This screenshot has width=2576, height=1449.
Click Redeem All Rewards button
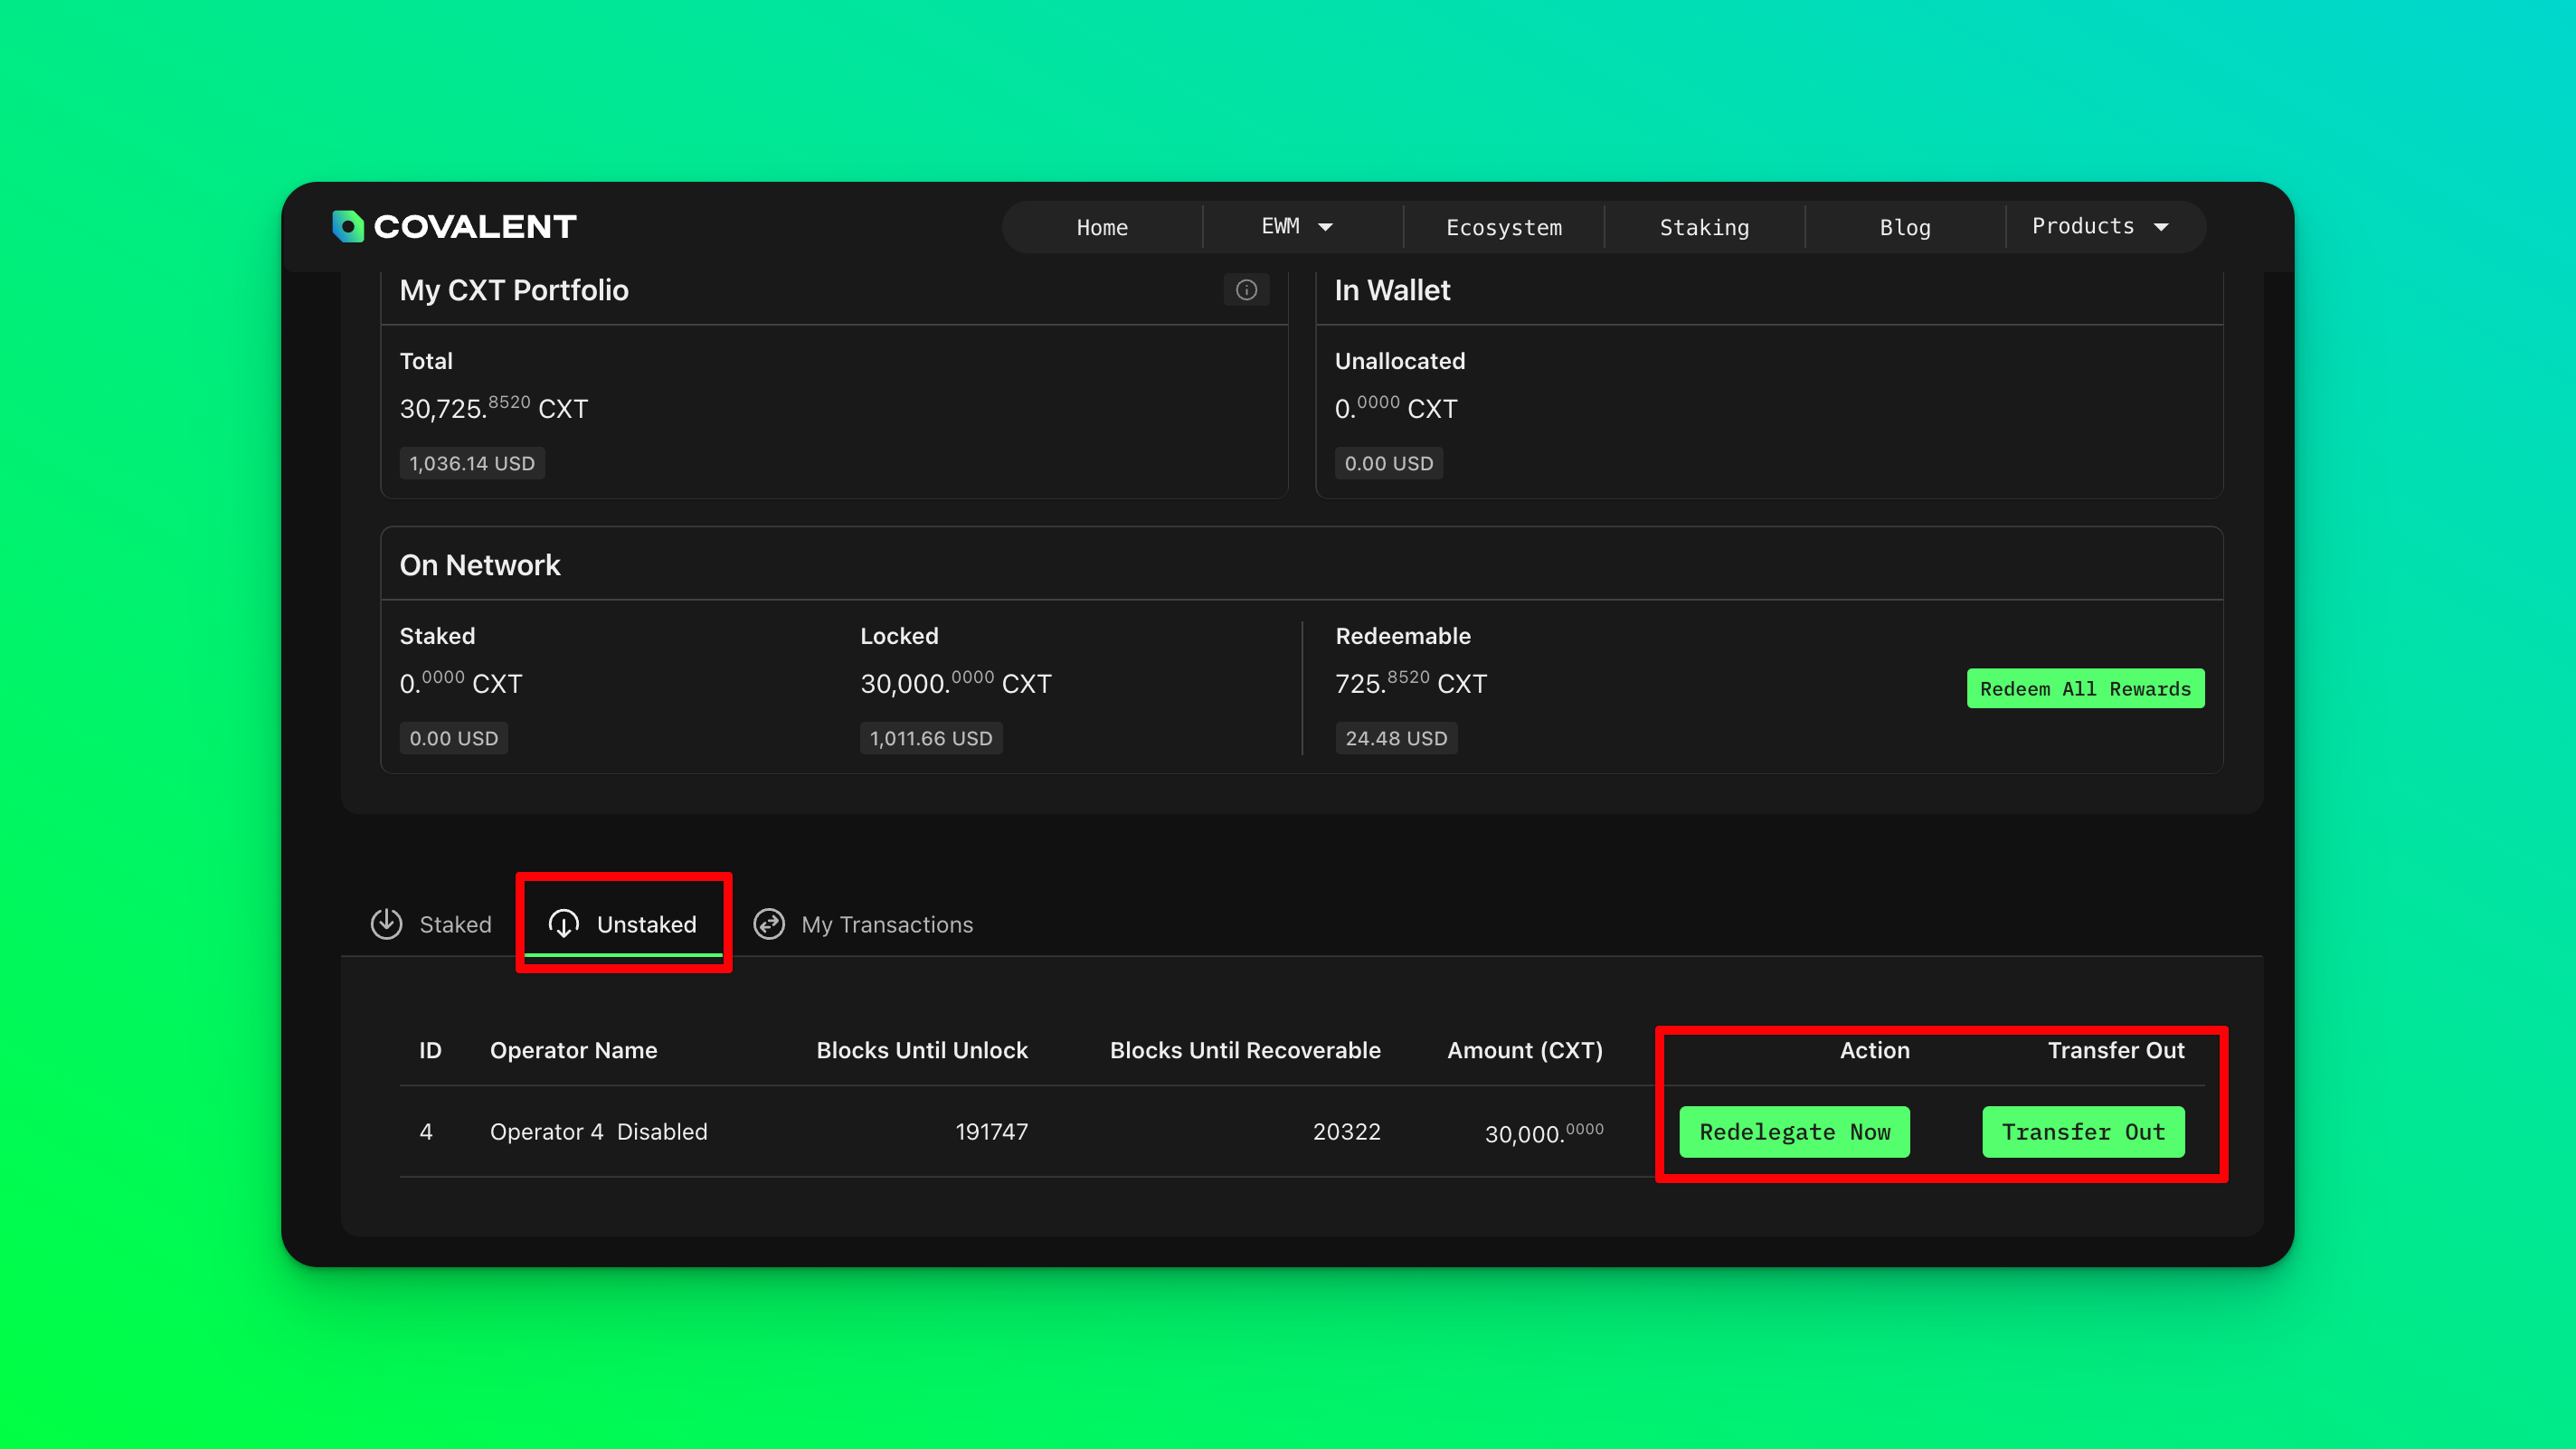coord(2085,688)
